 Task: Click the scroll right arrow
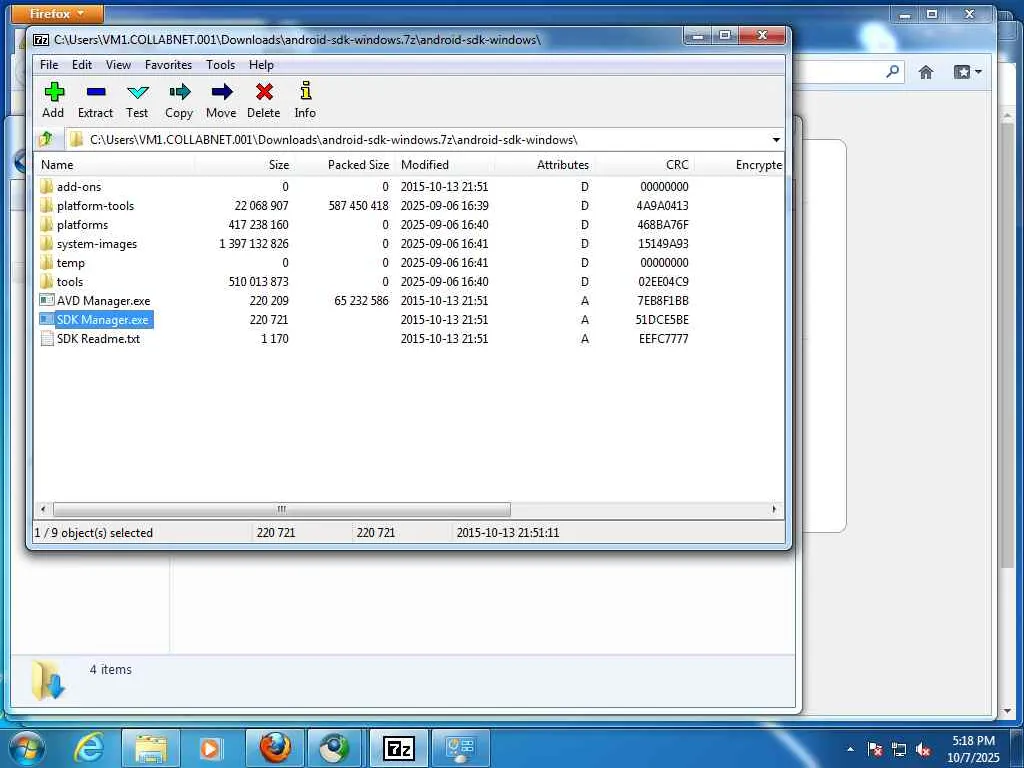pos(775,509)
